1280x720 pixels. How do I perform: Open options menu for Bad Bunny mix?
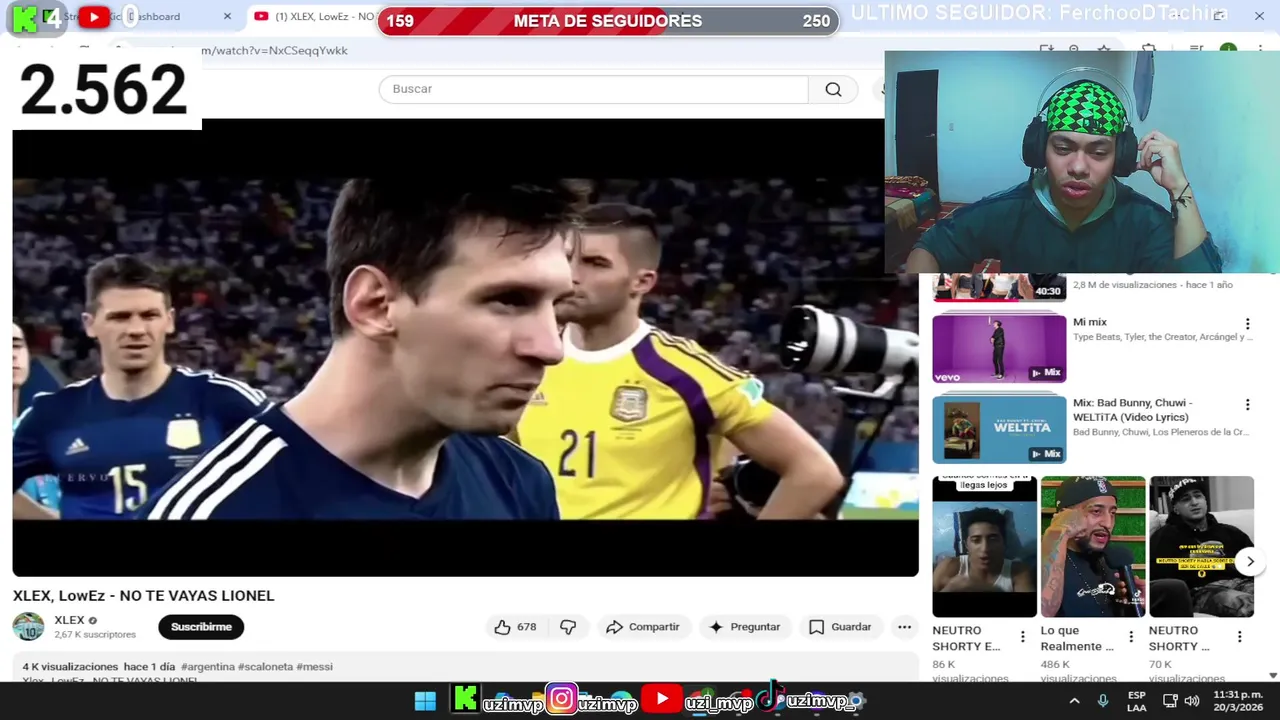pos(1247,405)
